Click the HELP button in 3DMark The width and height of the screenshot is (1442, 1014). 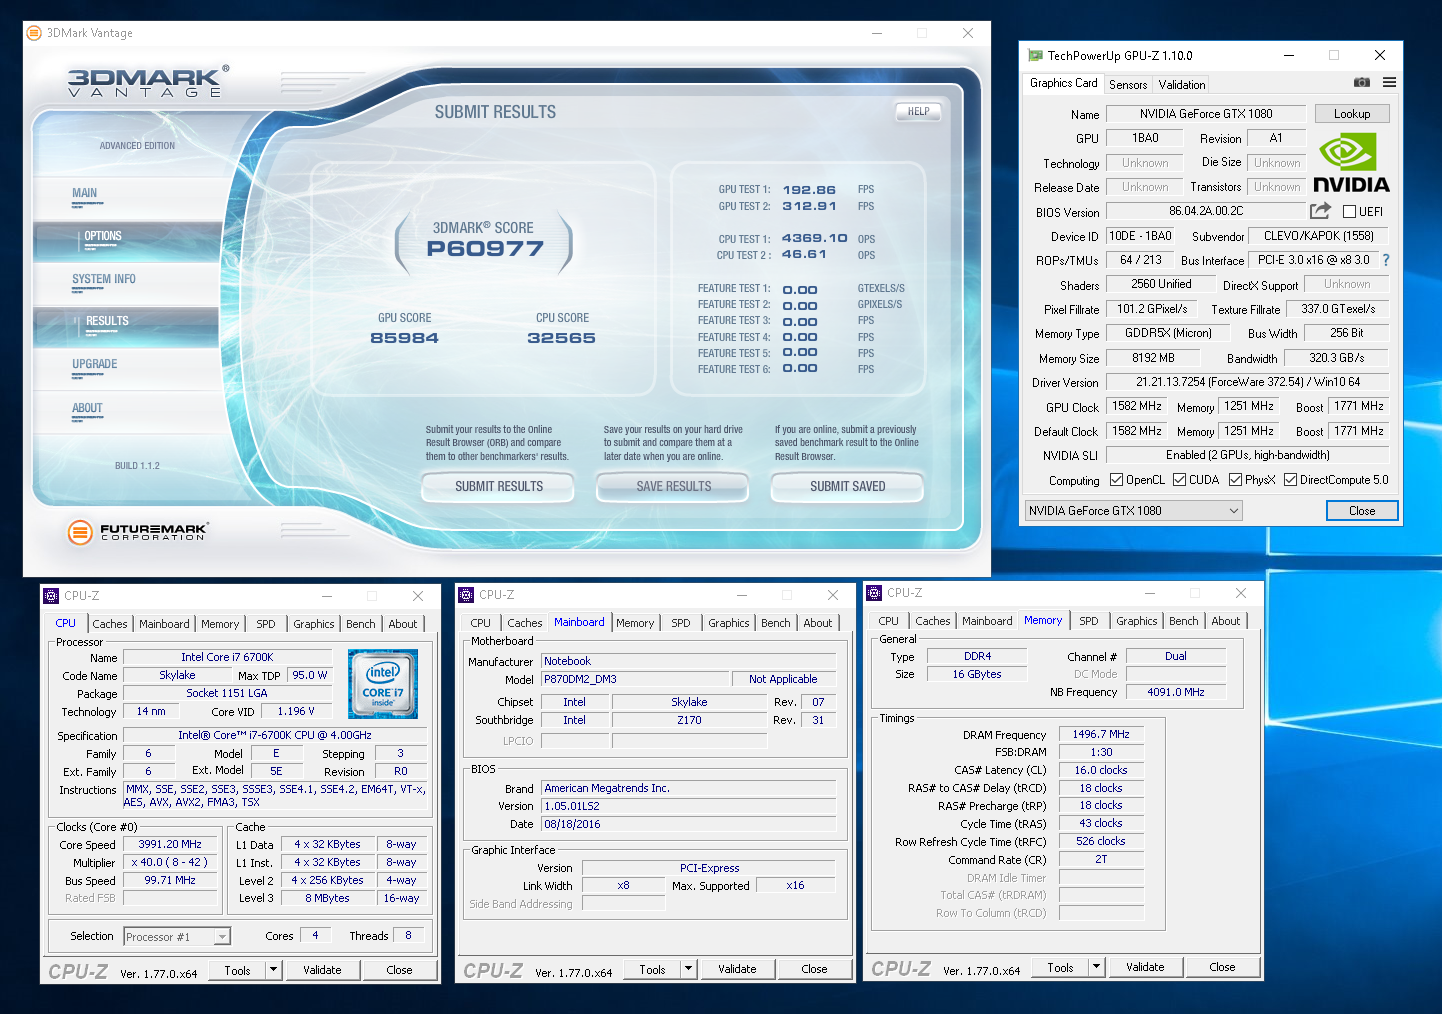click(x=919, y=112)
